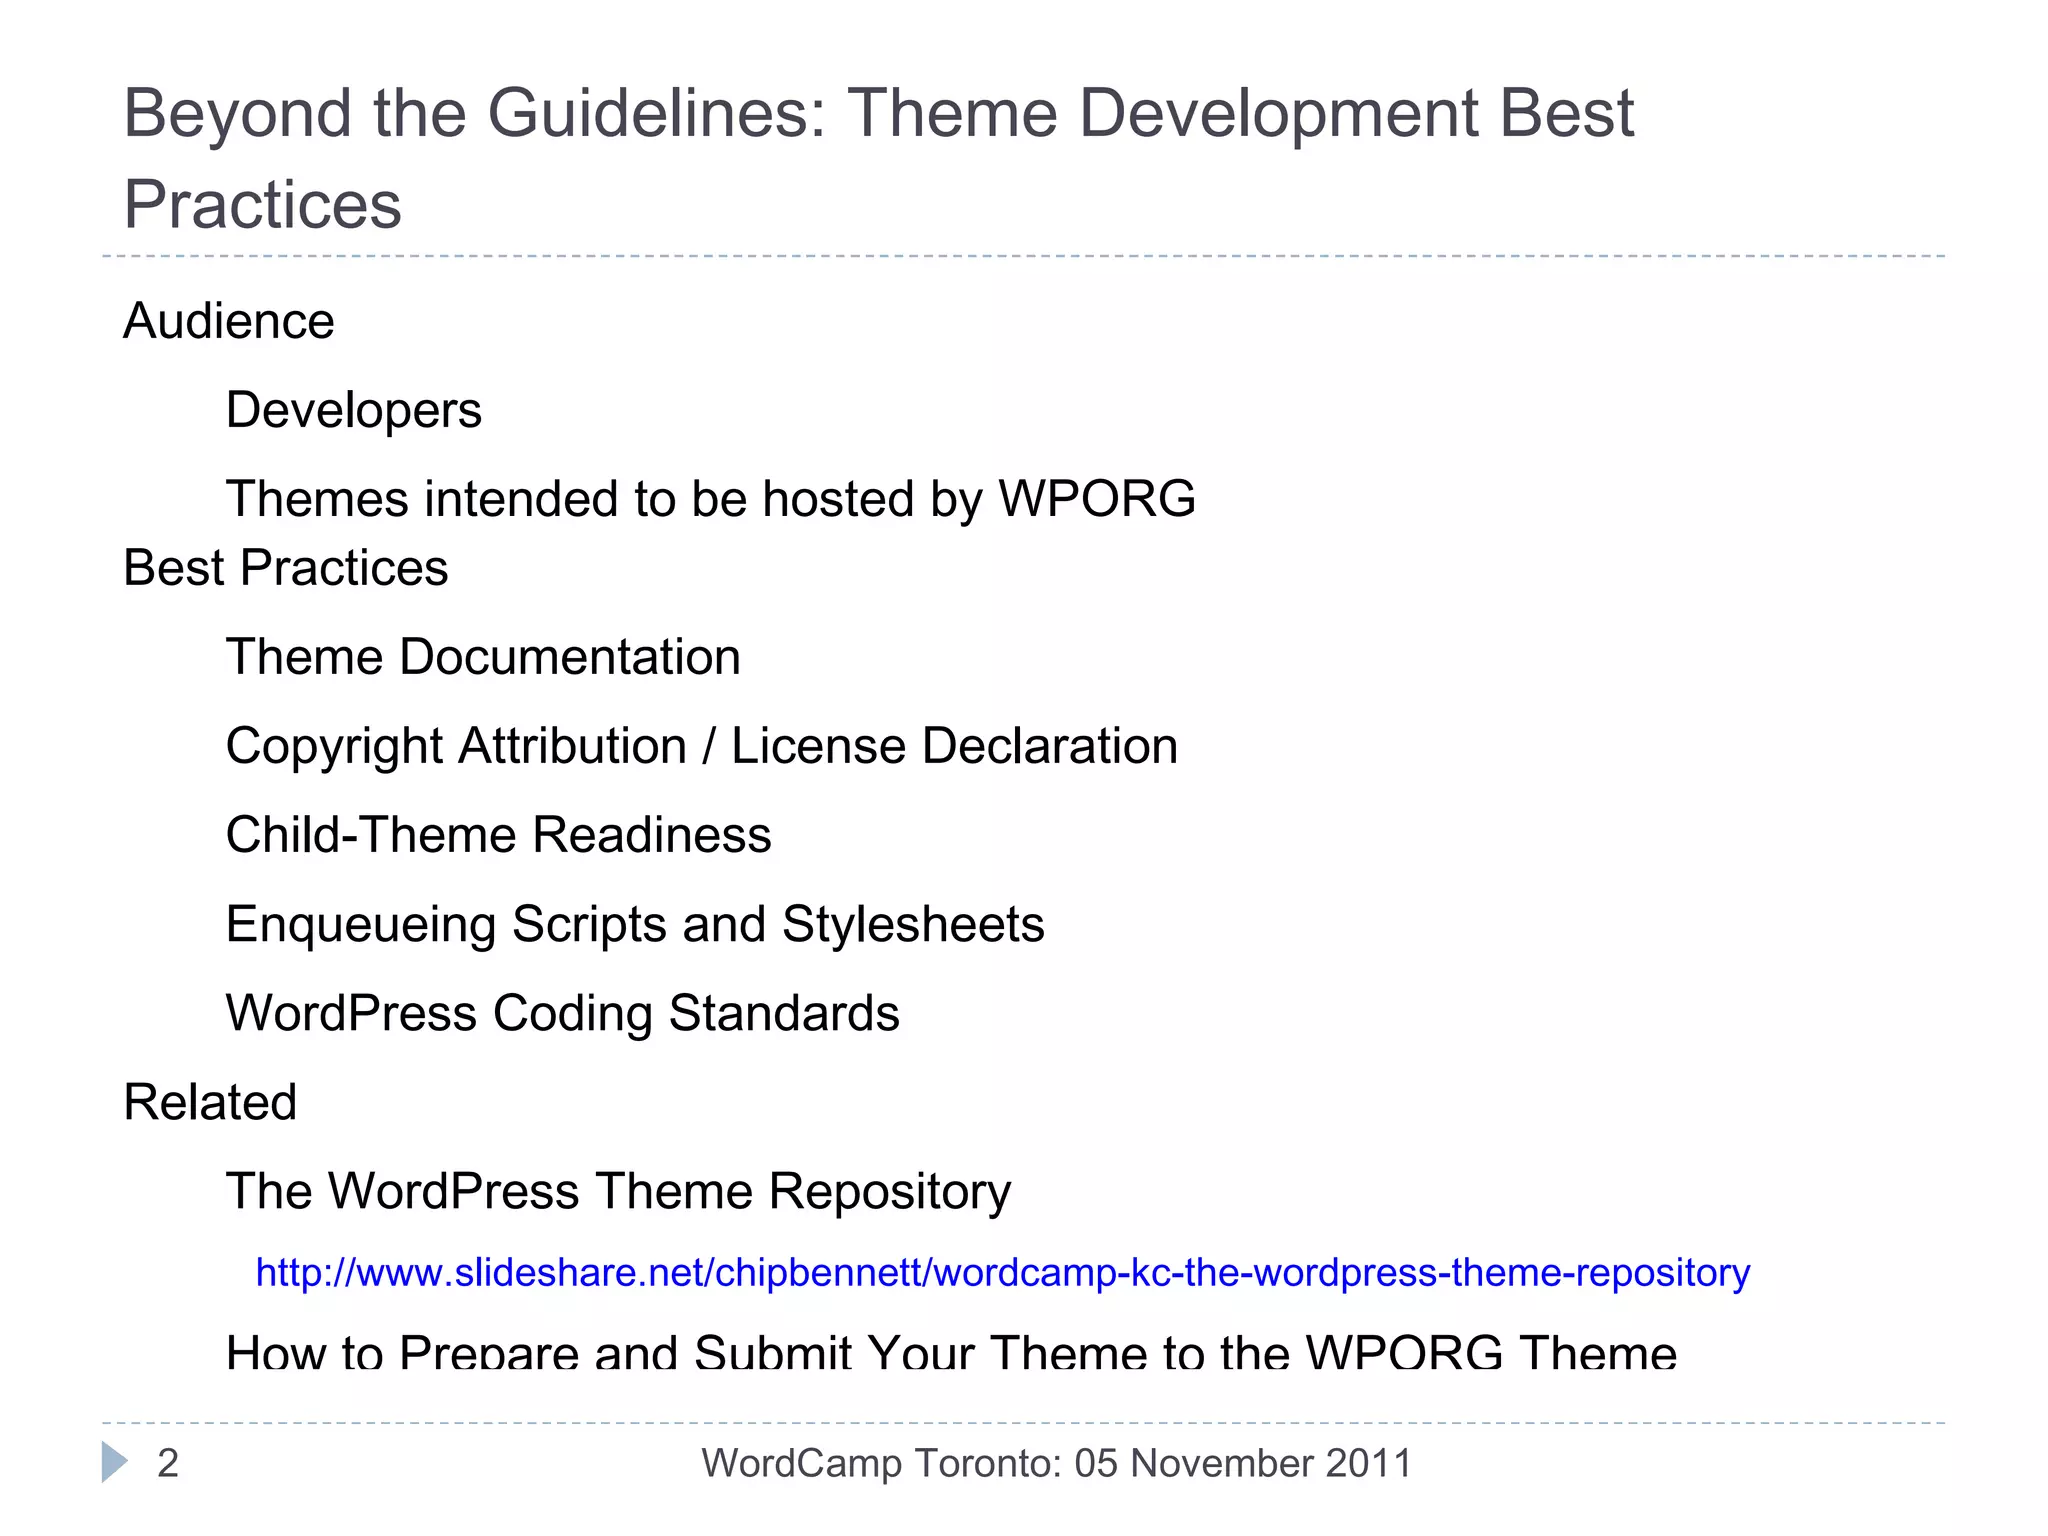Select the Related heading
The width and height of the screenshot is (2048, 1536).
[x=210, y=1103]
